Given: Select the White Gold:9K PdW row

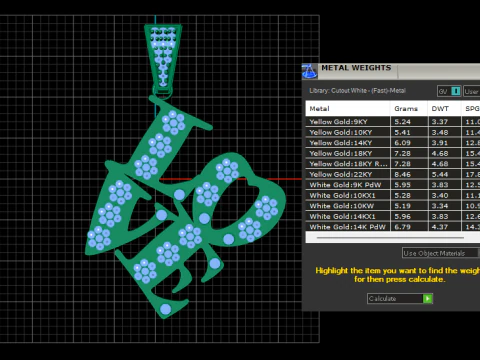Looking at the screenshot, I should pyautogui.click(x=393, y=185).
